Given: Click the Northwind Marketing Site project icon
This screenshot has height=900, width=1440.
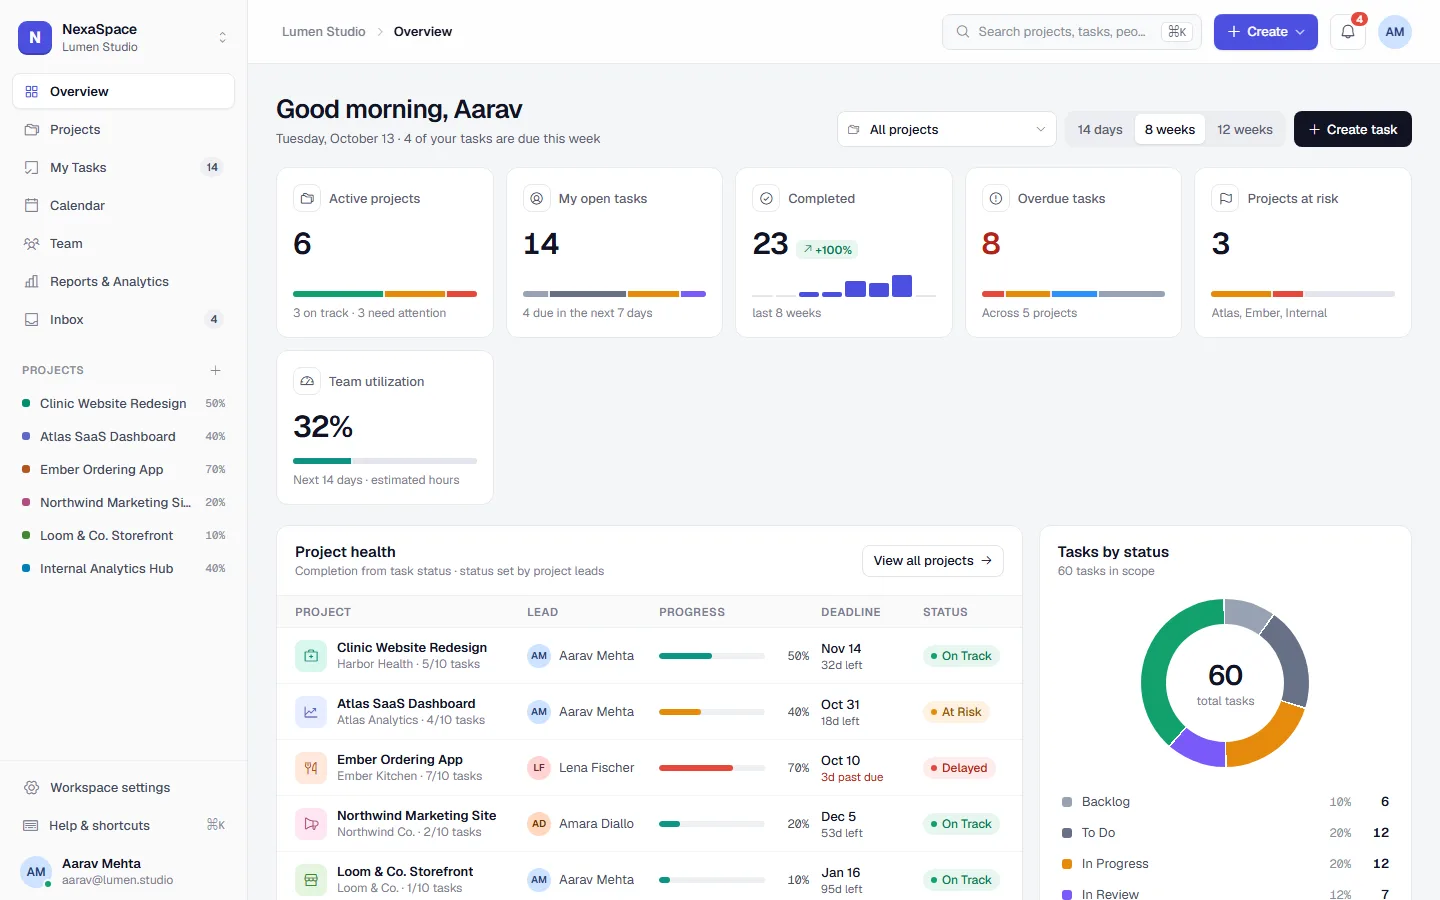Looking at the screenshot, I should [x=311, y=824].
